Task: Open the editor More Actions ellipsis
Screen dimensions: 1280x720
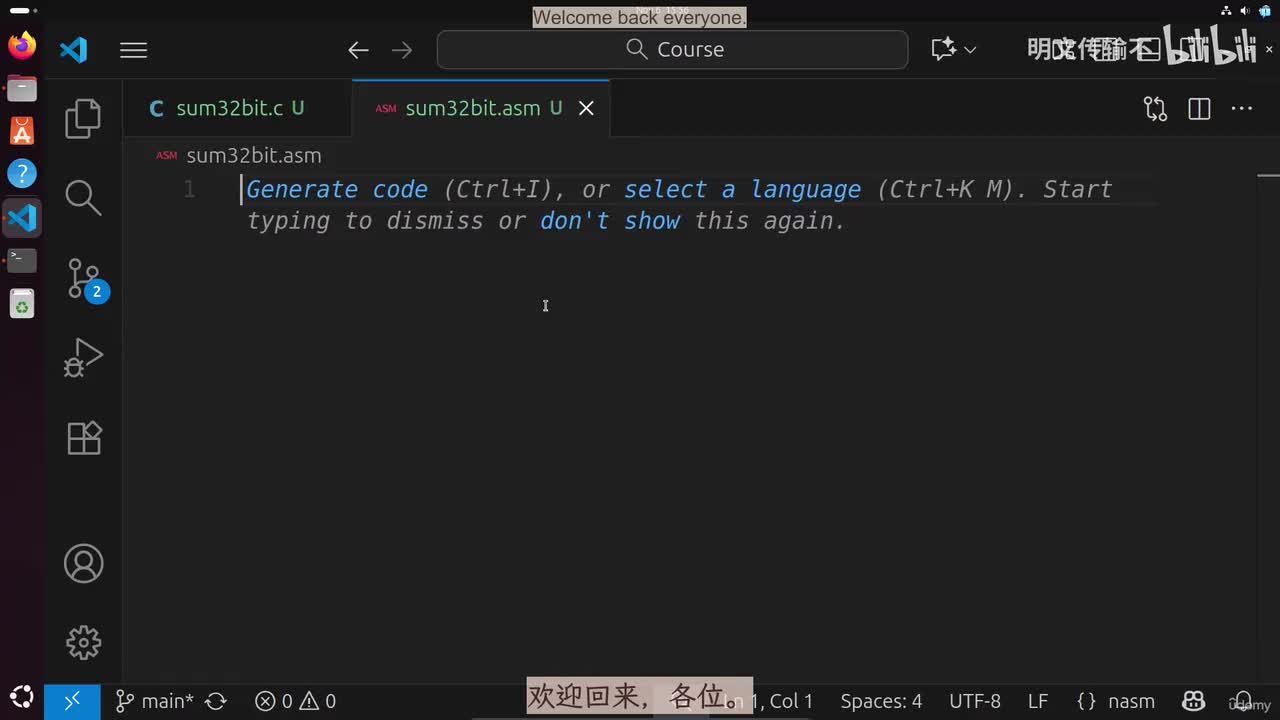Action: tap(1241, 109)
